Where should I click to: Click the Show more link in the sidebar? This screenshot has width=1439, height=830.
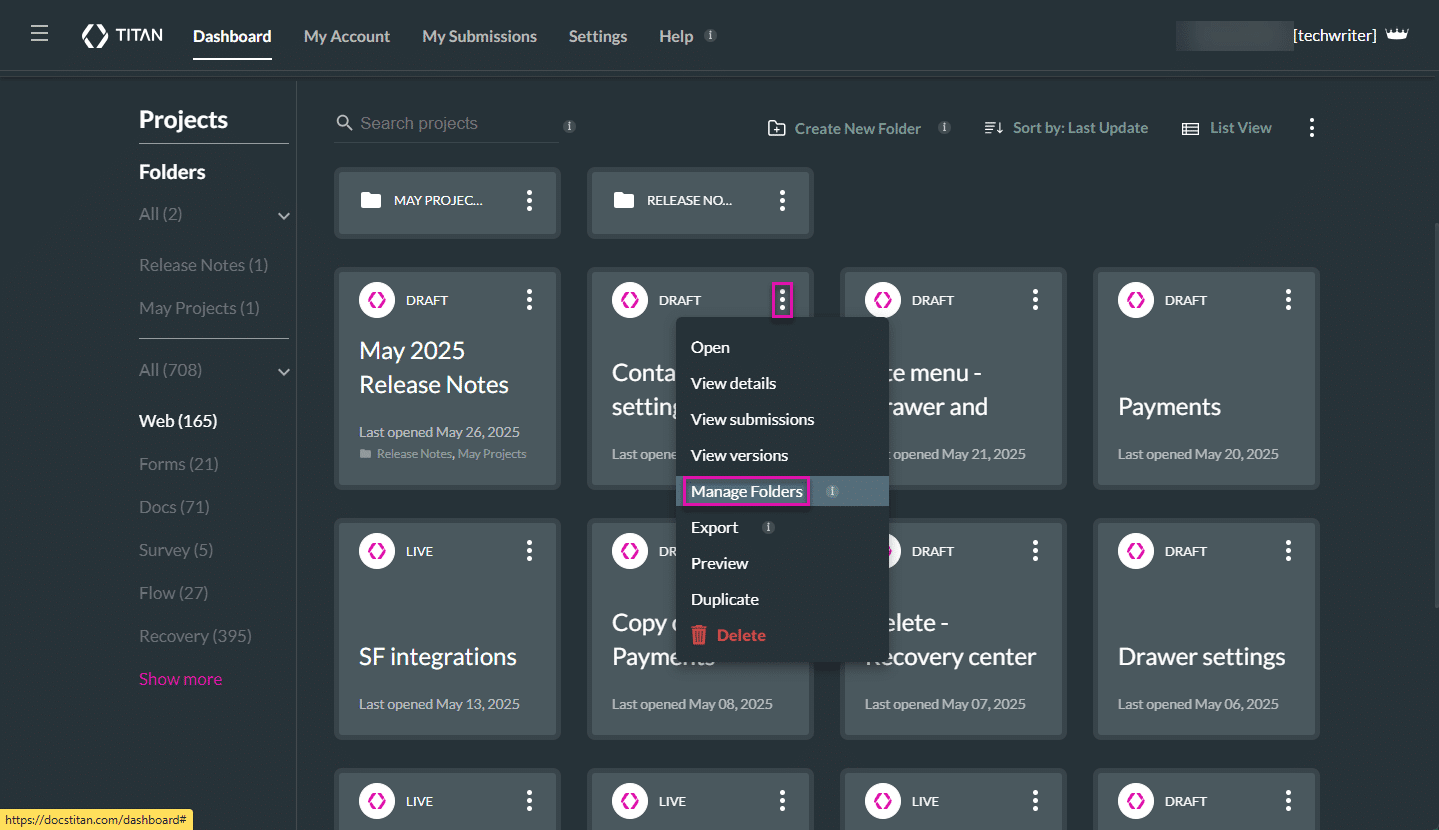pyautogui.click(x=180, y=678)
